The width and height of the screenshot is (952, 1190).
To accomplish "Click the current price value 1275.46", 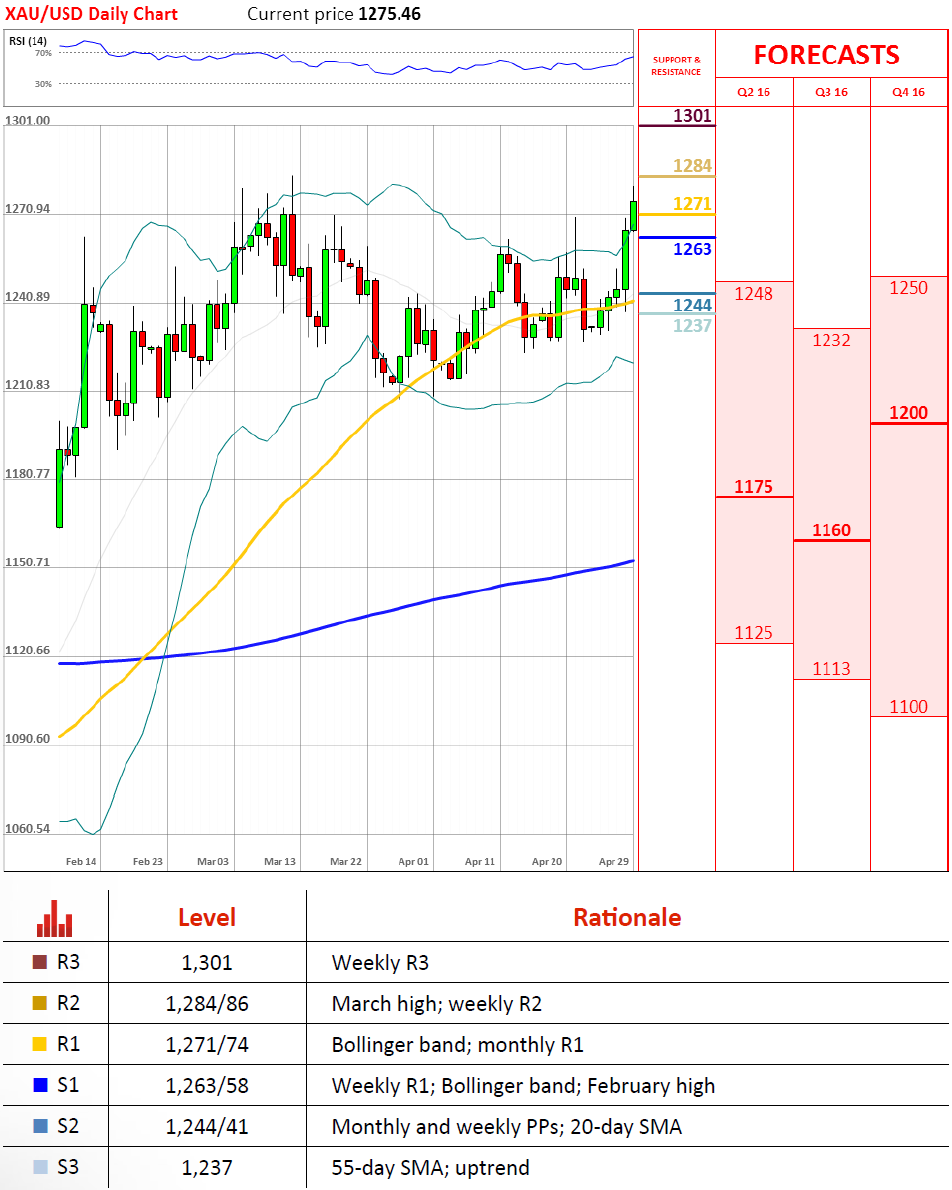I will pyautogui.click(x=389, y=14).
